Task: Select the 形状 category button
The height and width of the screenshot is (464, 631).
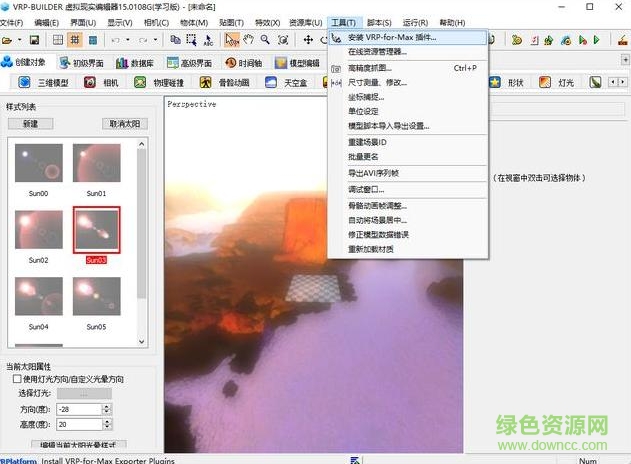Action: coord(506,82)
